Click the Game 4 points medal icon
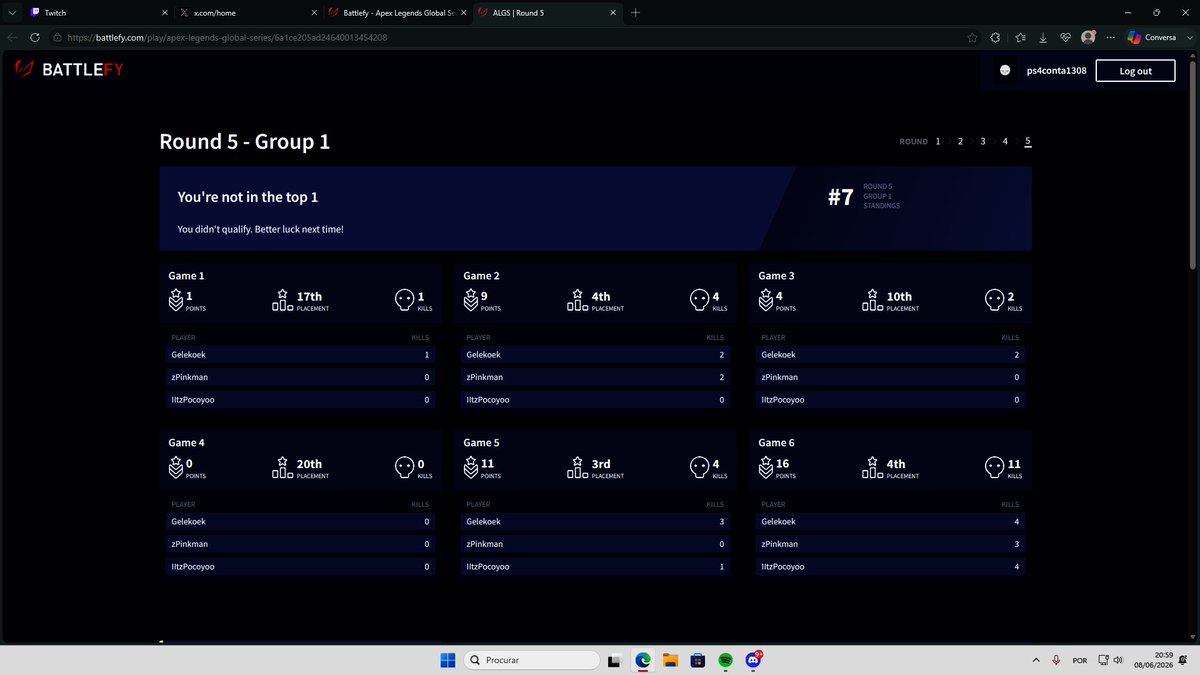 point(175,467)
